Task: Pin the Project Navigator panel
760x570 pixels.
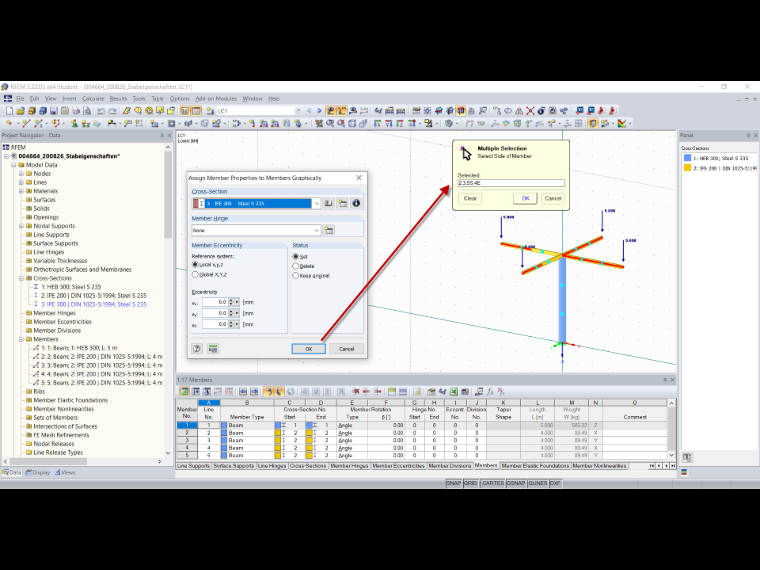Action: tap(162, 136)
